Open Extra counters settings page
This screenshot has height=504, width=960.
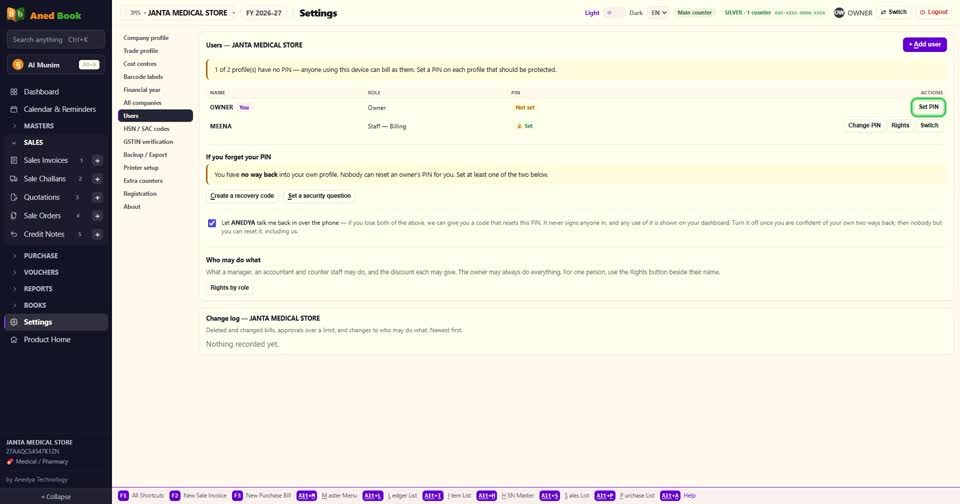pyautogui.click(x=155, y=181)
